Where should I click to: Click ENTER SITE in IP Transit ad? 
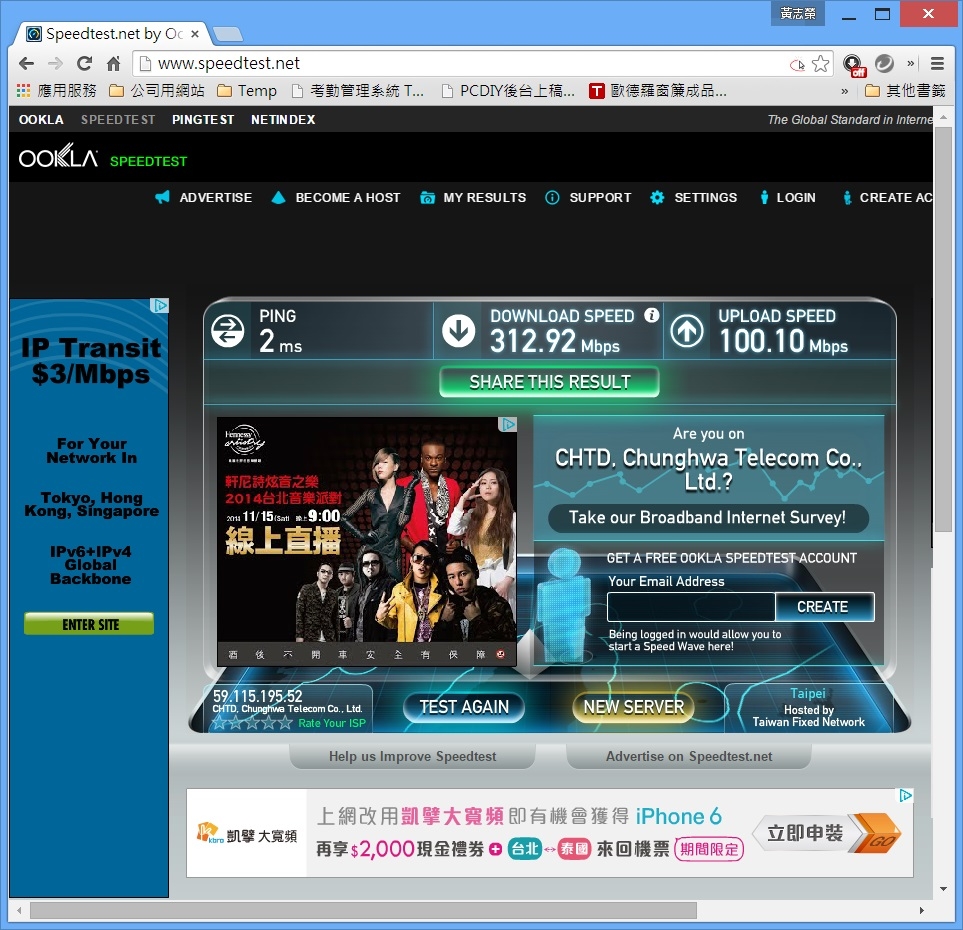pyautogui.click(x=90, y=624)
